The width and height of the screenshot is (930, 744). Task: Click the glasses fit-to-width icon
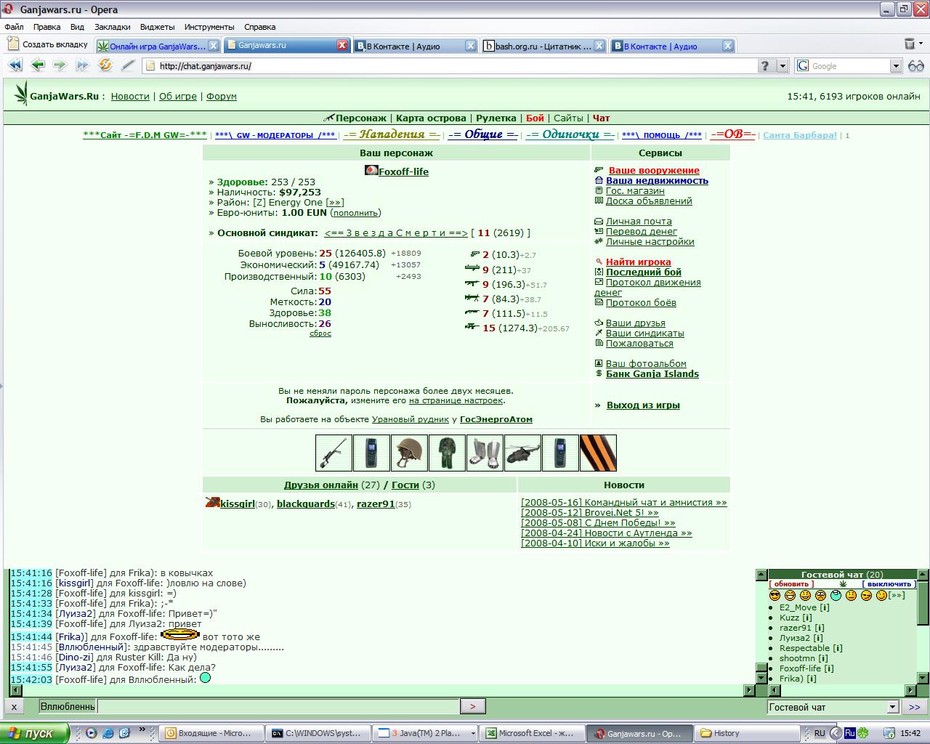[916, 66]
